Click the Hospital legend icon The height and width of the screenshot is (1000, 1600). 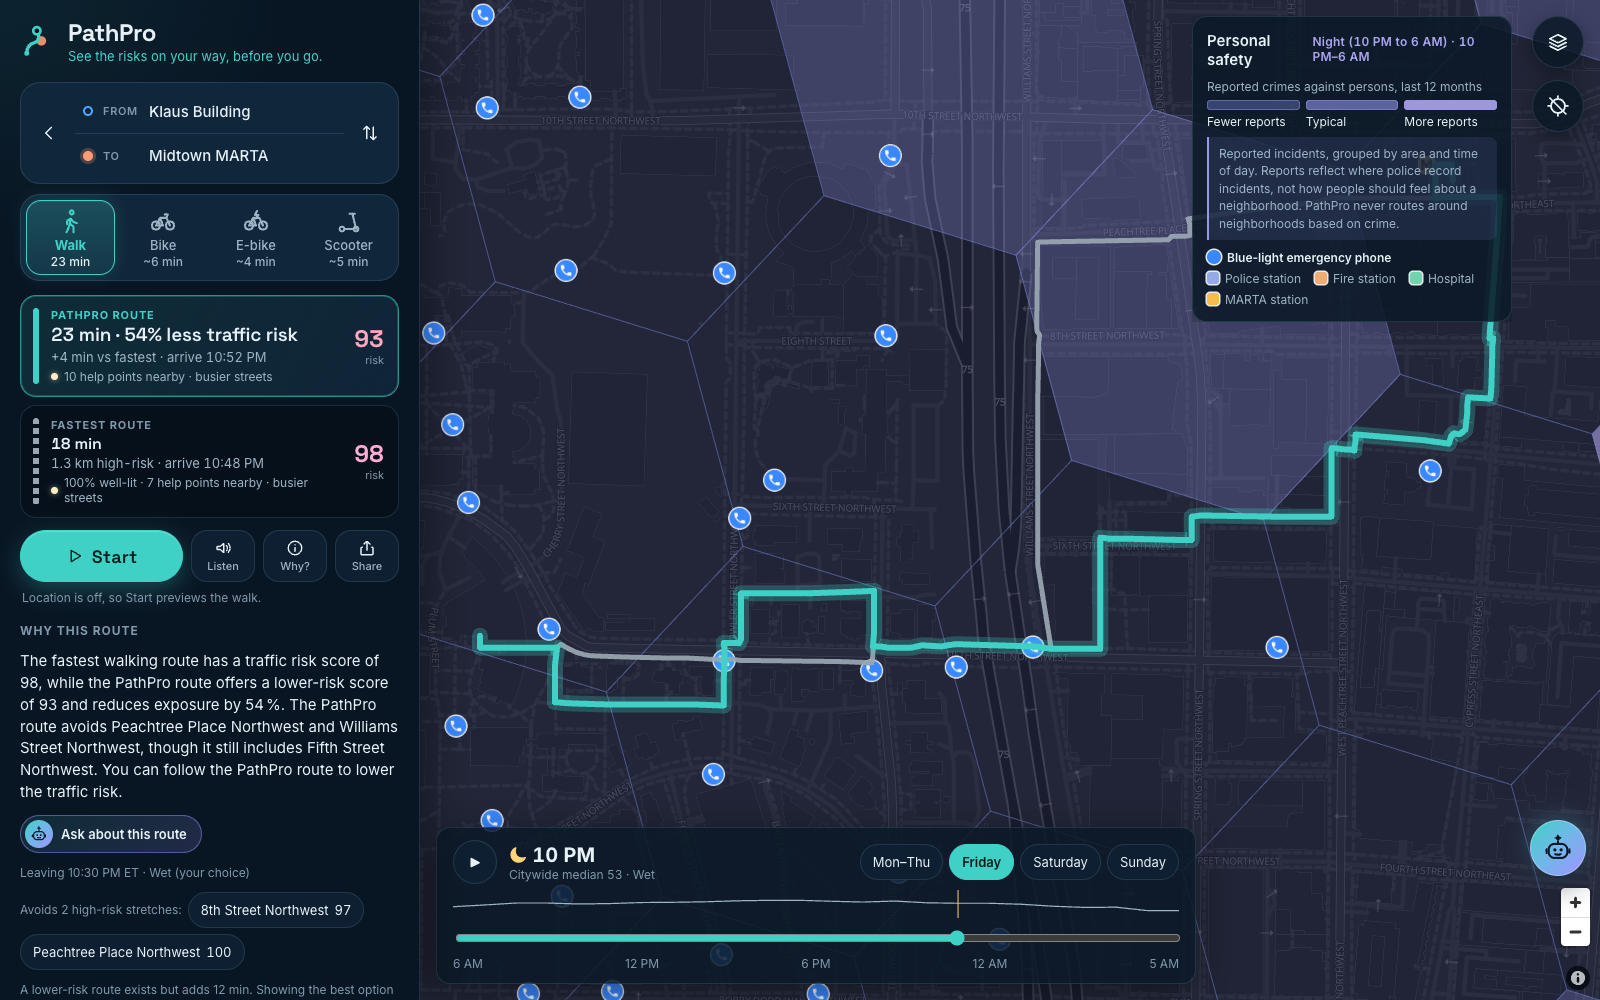click(x=1416, y=279)
